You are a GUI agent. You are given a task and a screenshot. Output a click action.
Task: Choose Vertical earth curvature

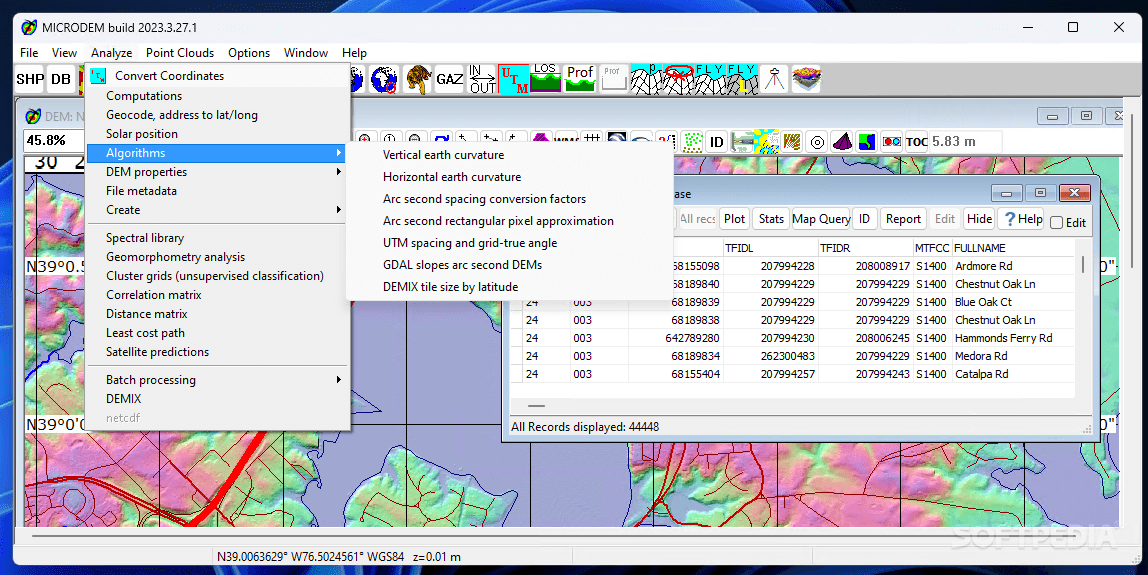click(444, 155)
